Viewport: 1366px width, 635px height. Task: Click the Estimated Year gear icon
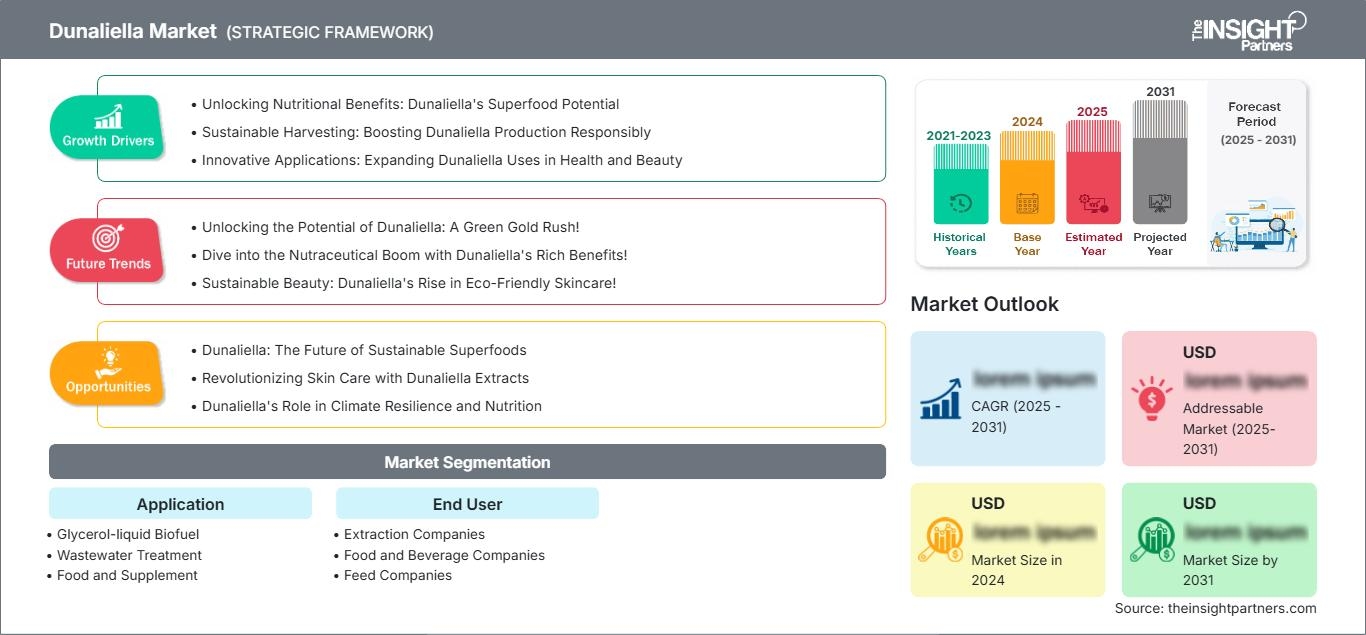pyautogui.click(x=1093, y=204)
